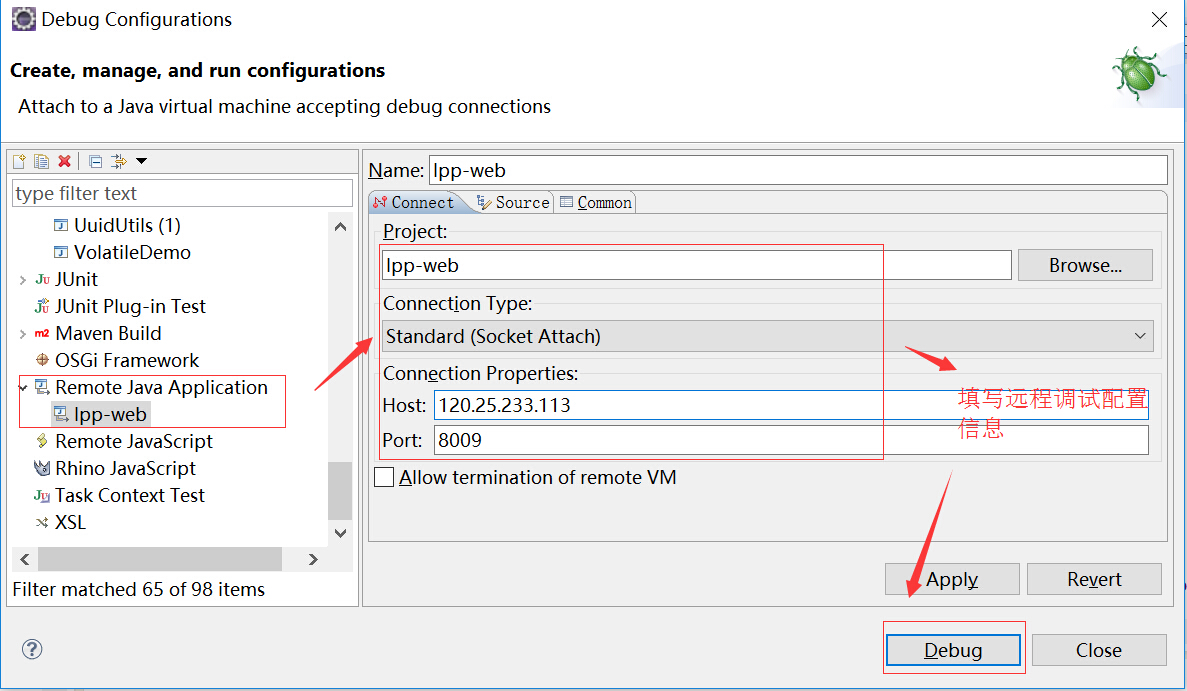Click the filter launch configurations icon
Screen dimensions: 1187x691
(118, 161)
